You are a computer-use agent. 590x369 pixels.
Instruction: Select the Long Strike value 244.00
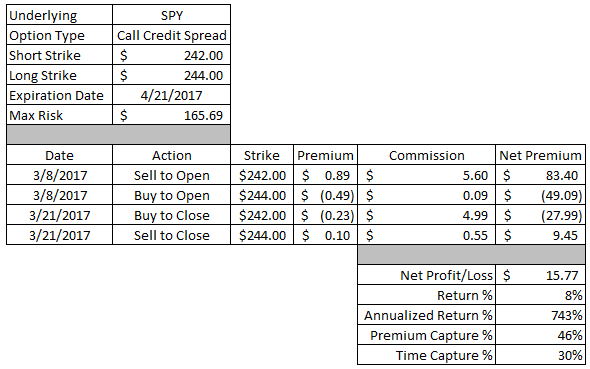(172, 75)
